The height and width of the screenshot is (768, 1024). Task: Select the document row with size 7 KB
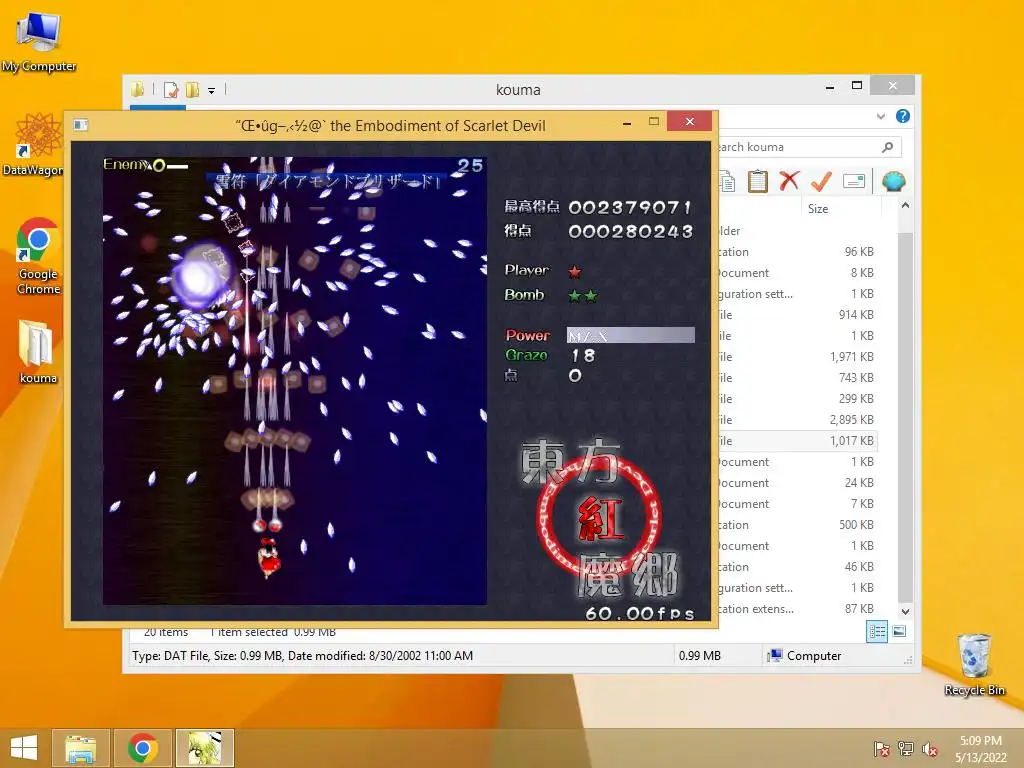[797, 504]
